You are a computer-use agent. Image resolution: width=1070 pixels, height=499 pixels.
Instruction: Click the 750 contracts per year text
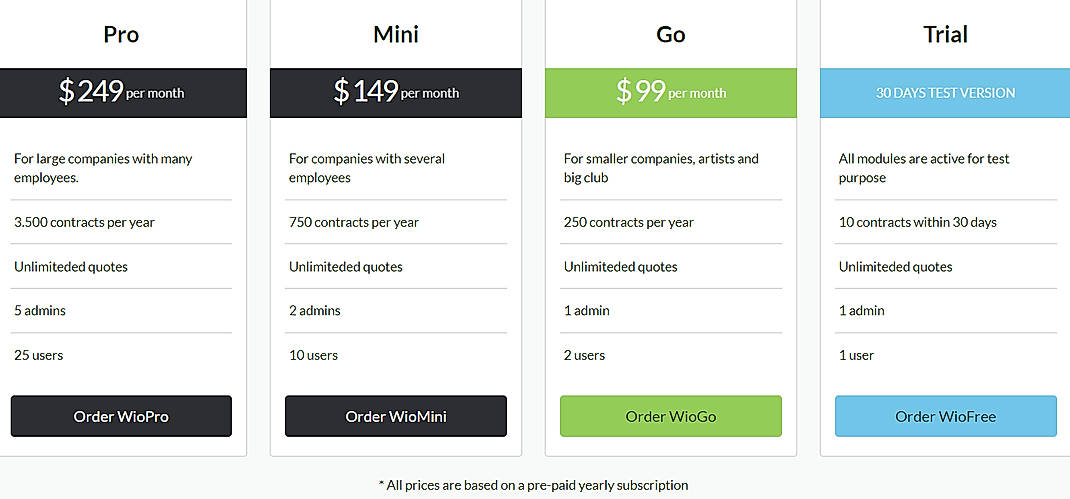click(x=354, y=222)
